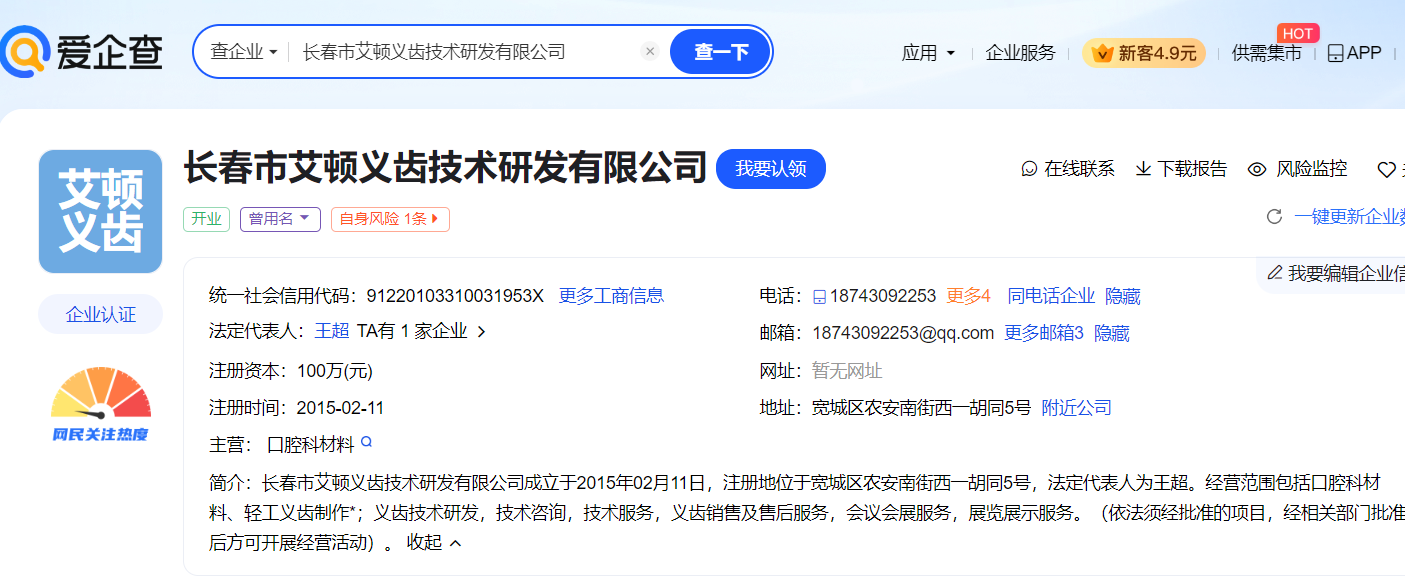Open the 查企业 search type dropdown

[243, 52]
